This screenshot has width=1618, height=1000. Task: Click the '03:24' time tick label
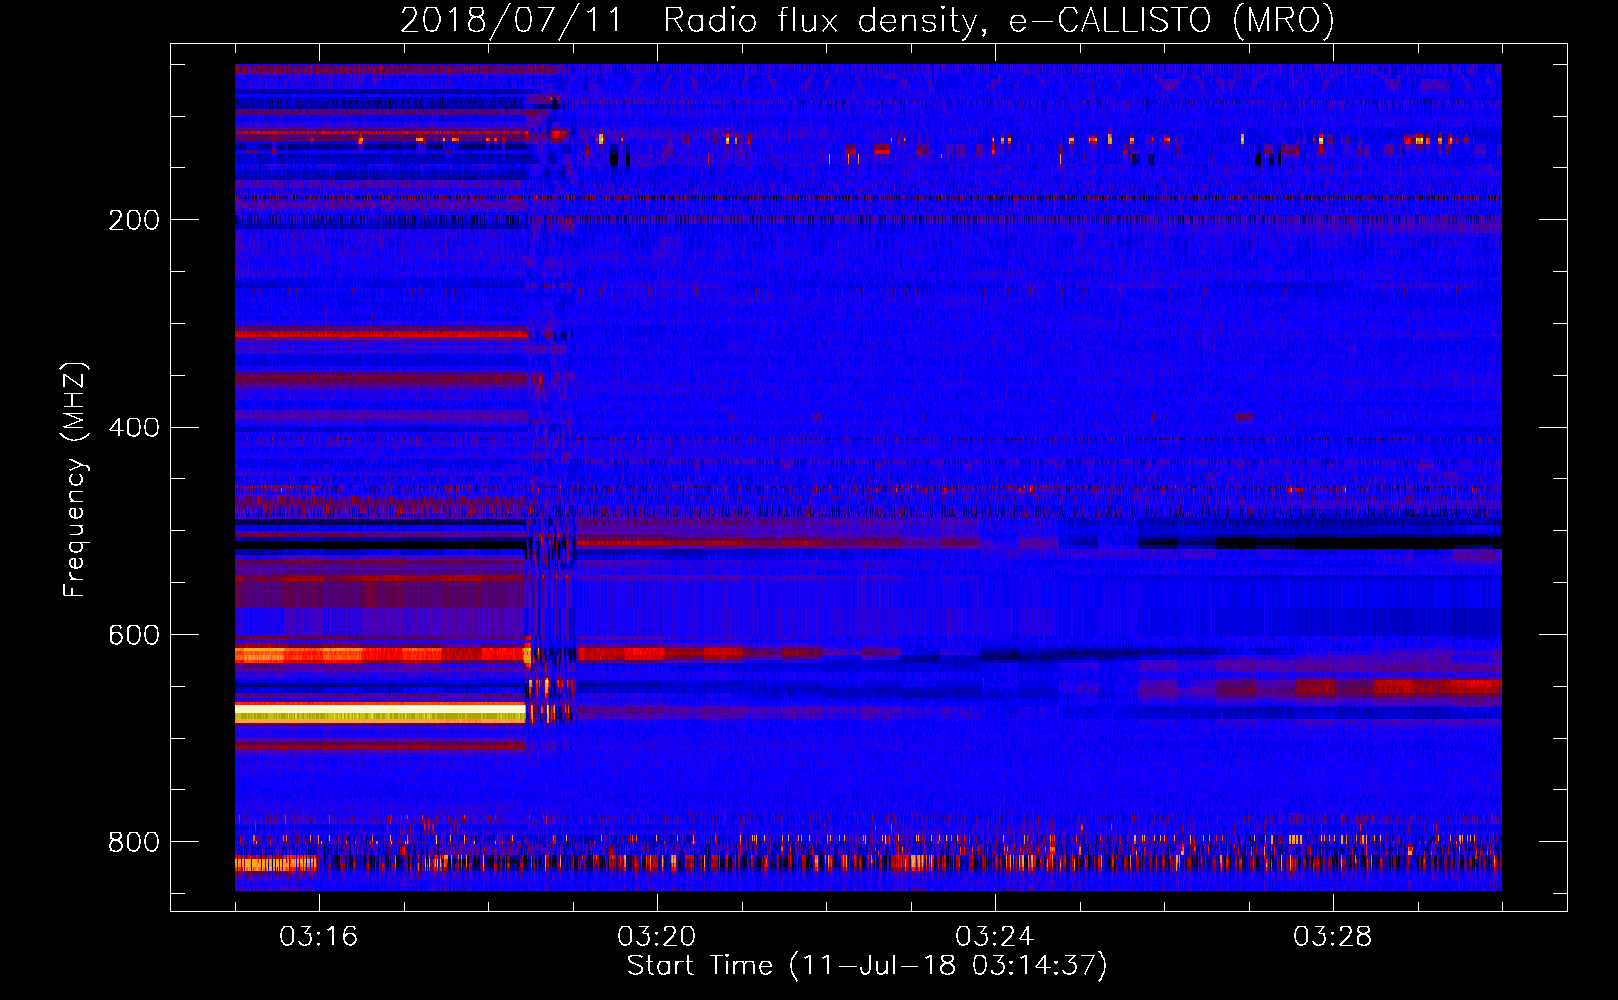(994, 937)
